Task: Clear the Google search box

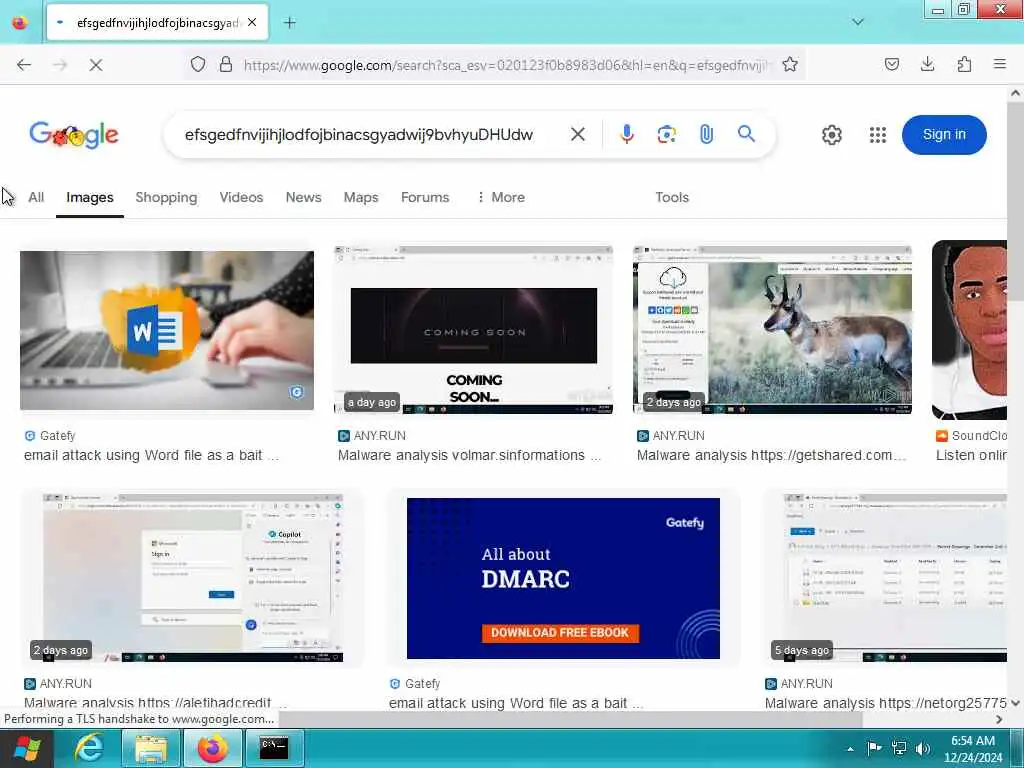Action: pyautogui.click(x=578, y=135)
